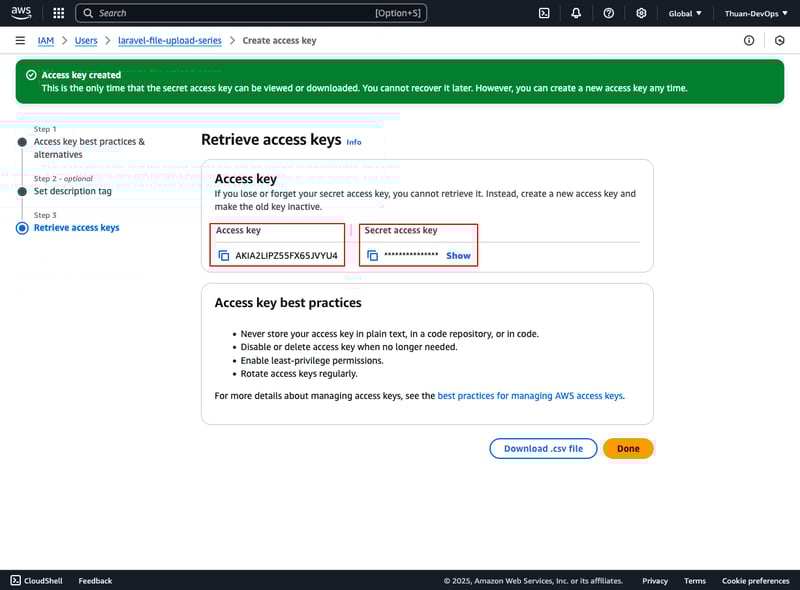Copy the access key ID
The width and height of the screenshot is (800, 590).
[x=224, y=256]
